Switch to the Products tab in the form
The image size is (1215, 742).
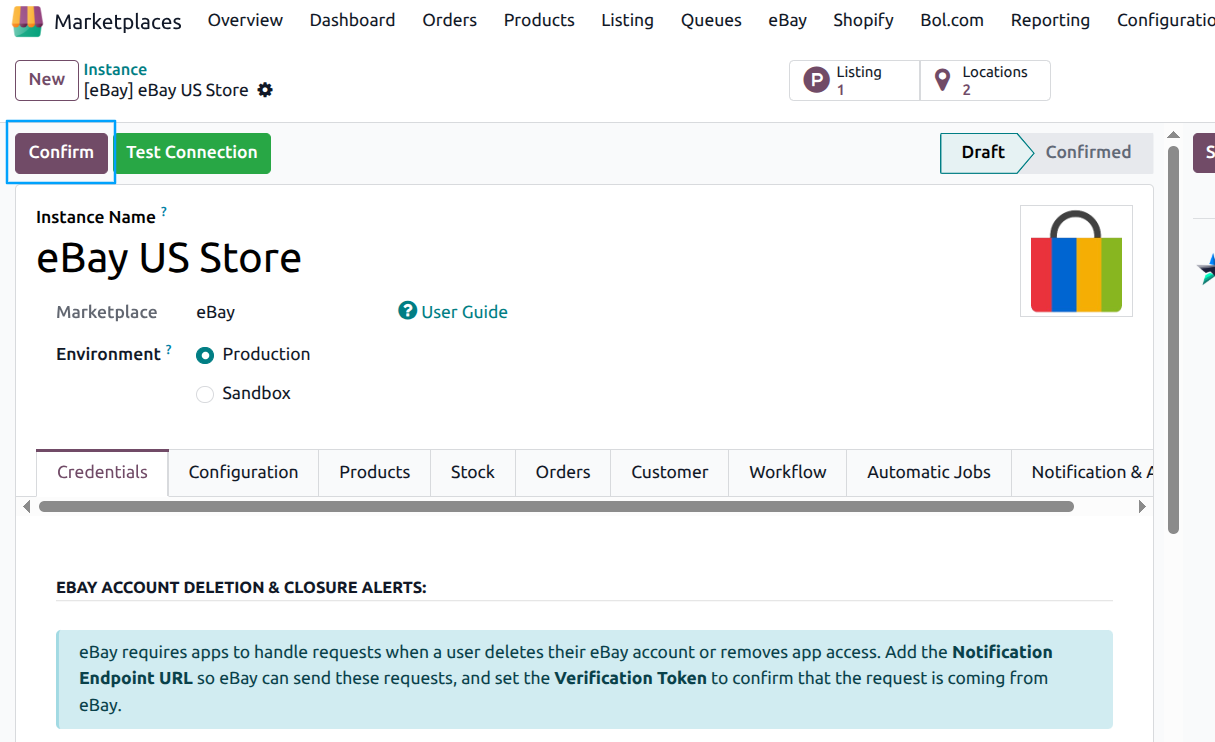(374, 472)
